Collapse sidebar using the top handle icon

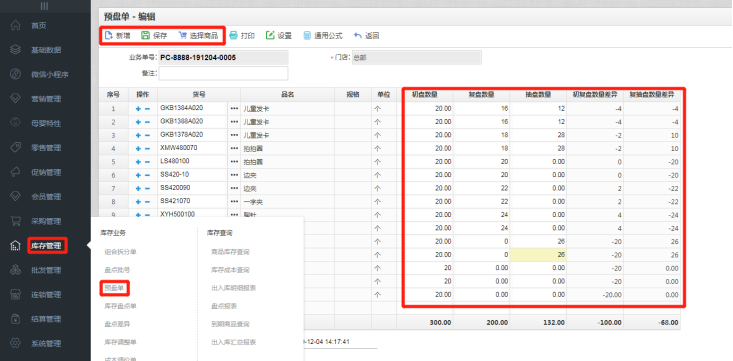pos(44,6)
